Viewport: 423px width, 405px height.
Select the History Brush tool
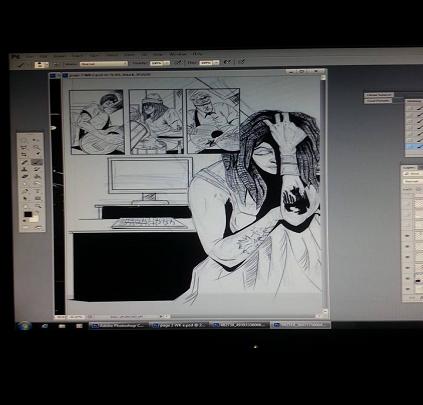click(x=37, y=169)
